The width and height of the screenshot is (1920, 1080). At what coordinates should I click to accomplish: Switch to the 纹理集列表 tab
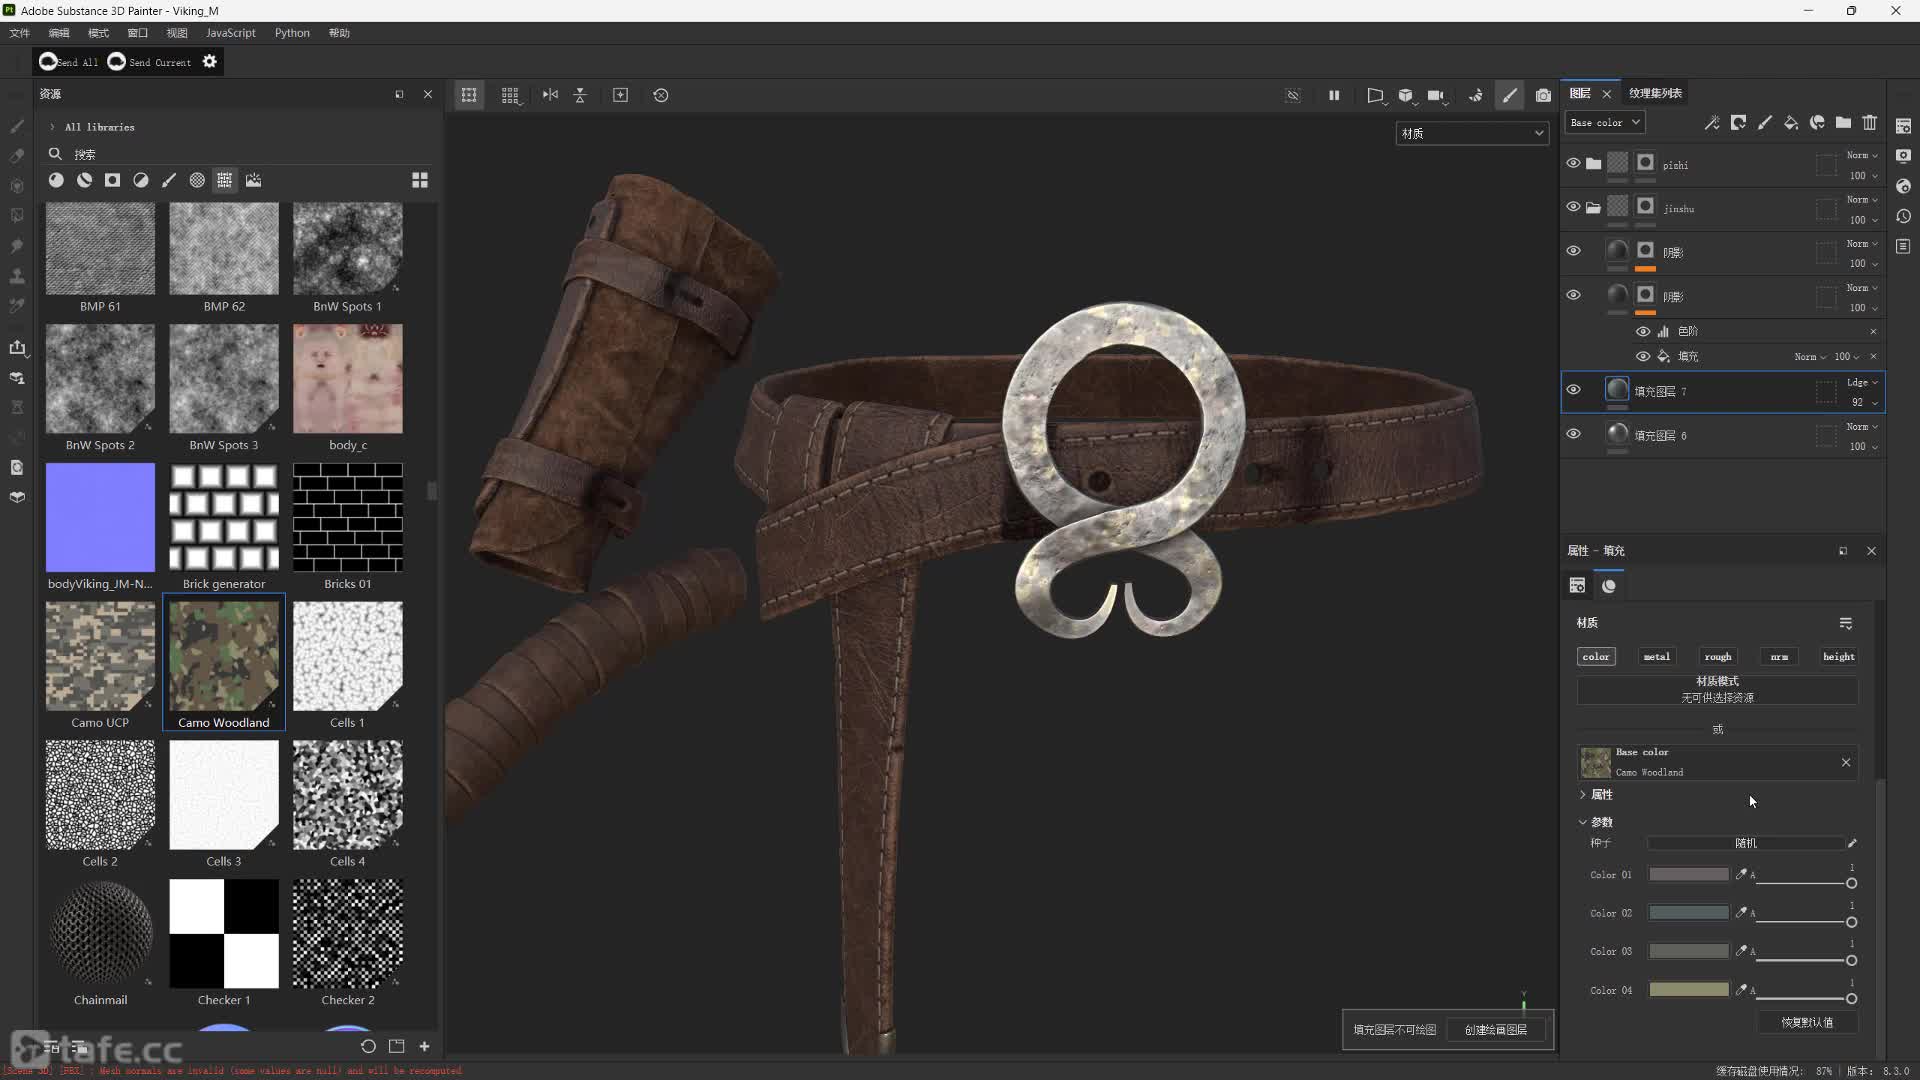(x=1655, y=93)
